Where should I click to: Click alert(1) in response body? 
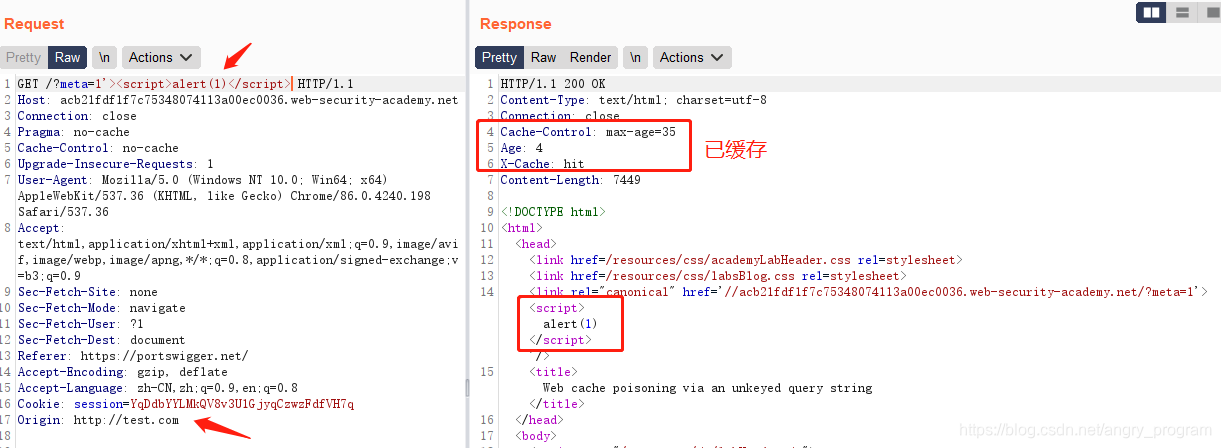pos(570,324)
